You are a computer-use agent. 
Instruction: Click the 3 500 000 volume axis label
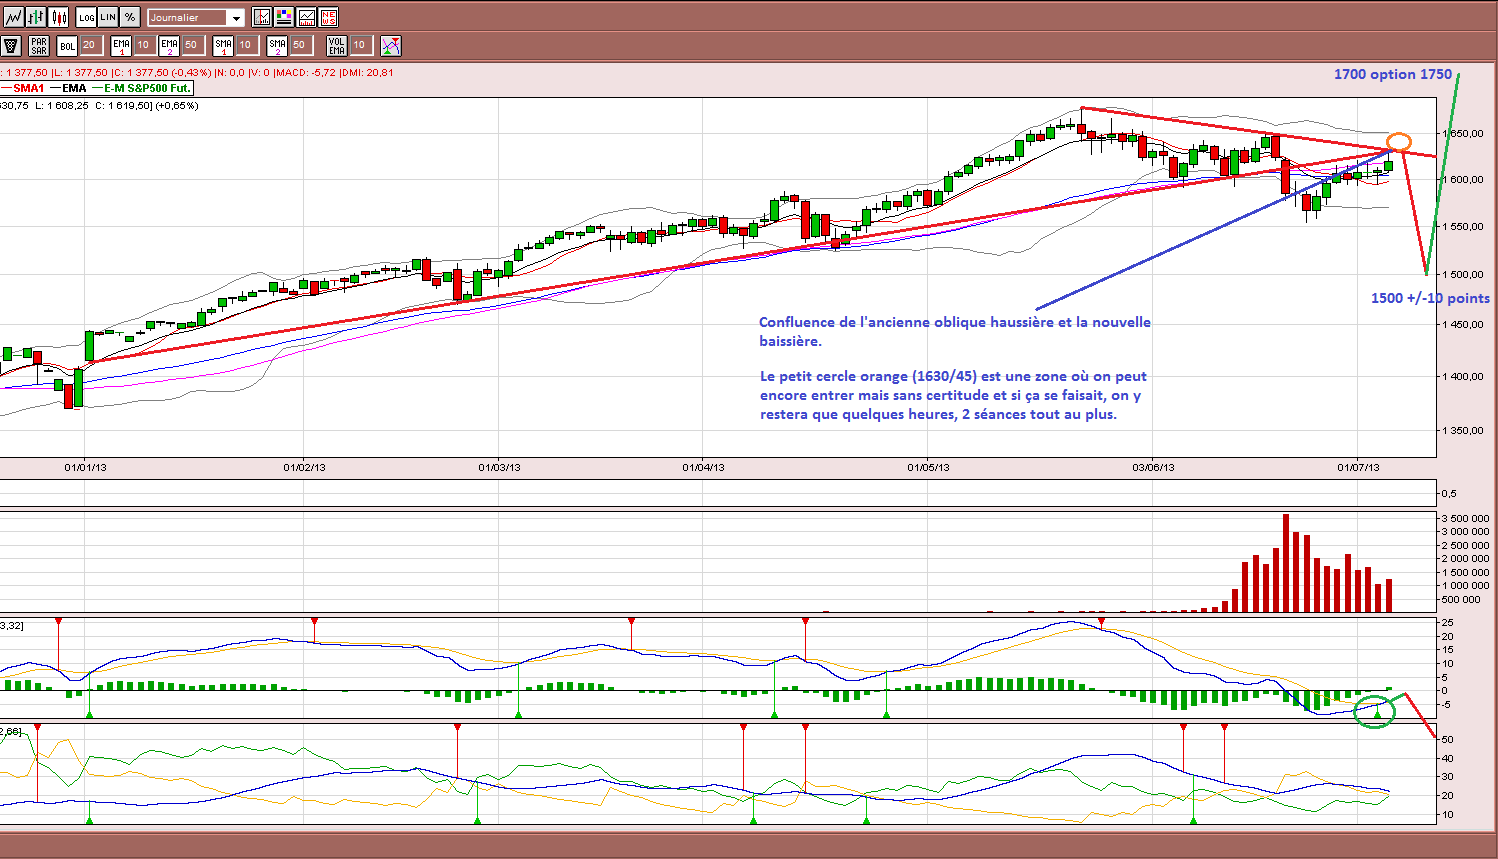1465,518
